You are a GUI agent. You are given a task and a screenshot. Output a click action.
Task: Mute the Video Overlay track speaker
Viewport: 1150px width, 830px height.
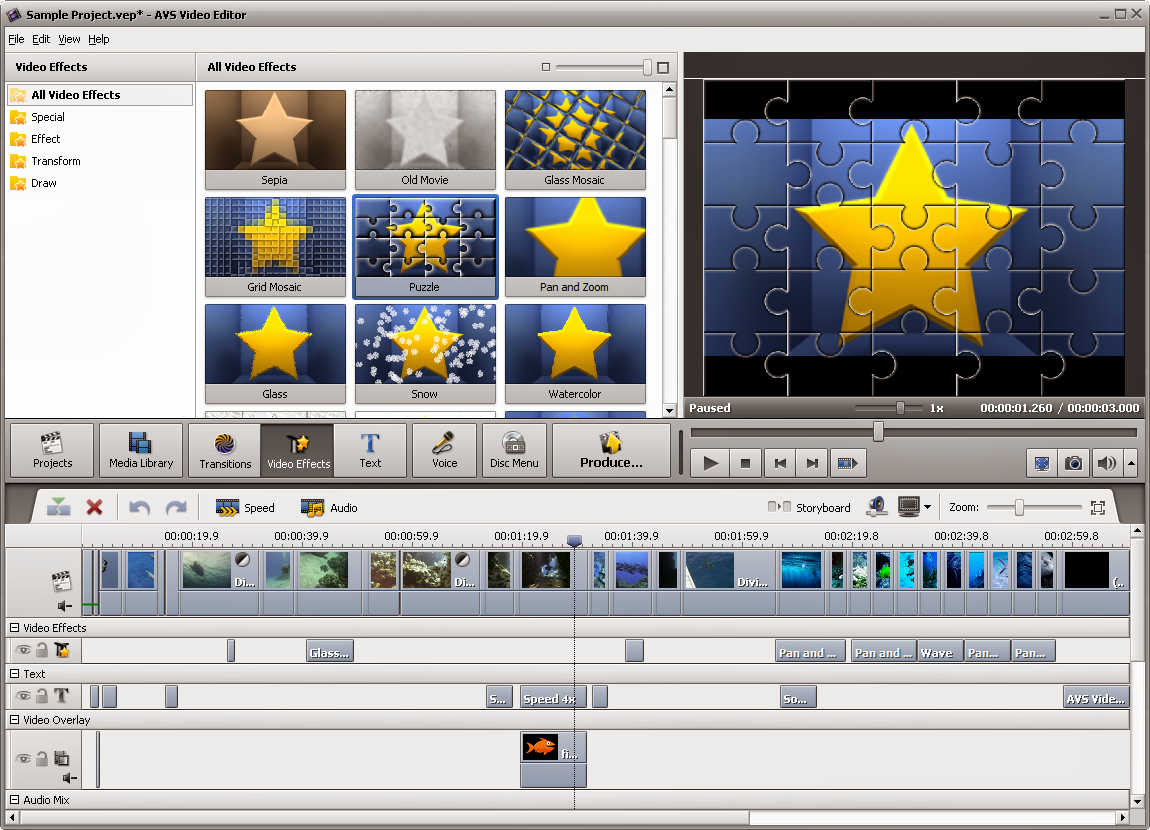[67, 778]
